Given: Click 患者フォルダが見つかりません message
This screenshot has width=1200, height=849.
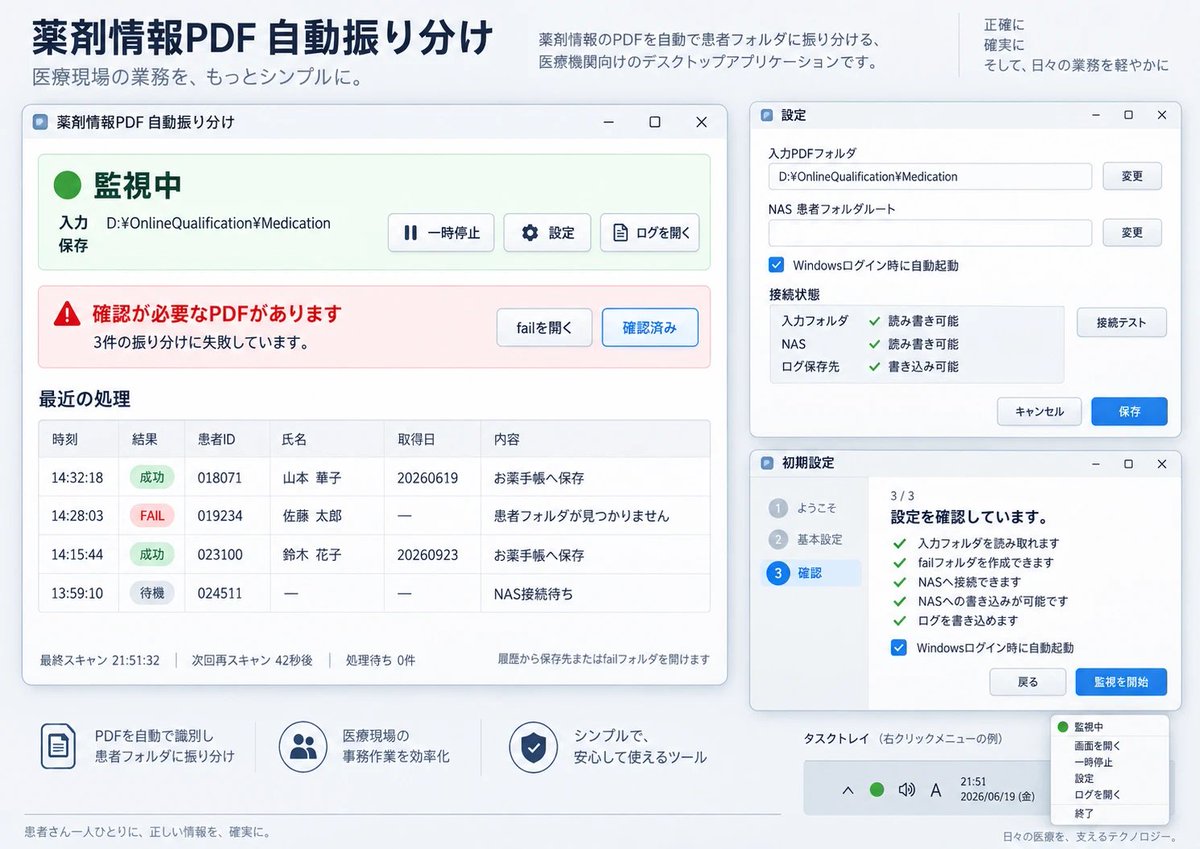Looking at the screenshot, I should pos(582,516).
